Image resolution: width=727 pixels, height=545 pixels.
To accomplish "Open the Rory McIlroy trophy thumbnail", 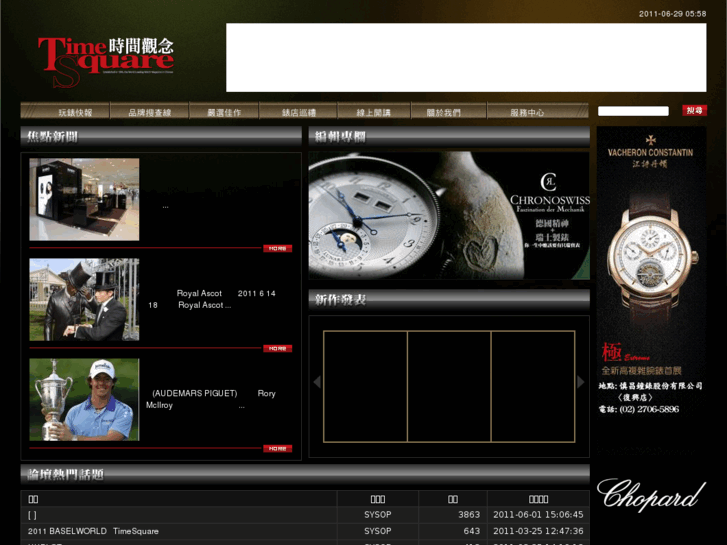I will click(84, 399).
